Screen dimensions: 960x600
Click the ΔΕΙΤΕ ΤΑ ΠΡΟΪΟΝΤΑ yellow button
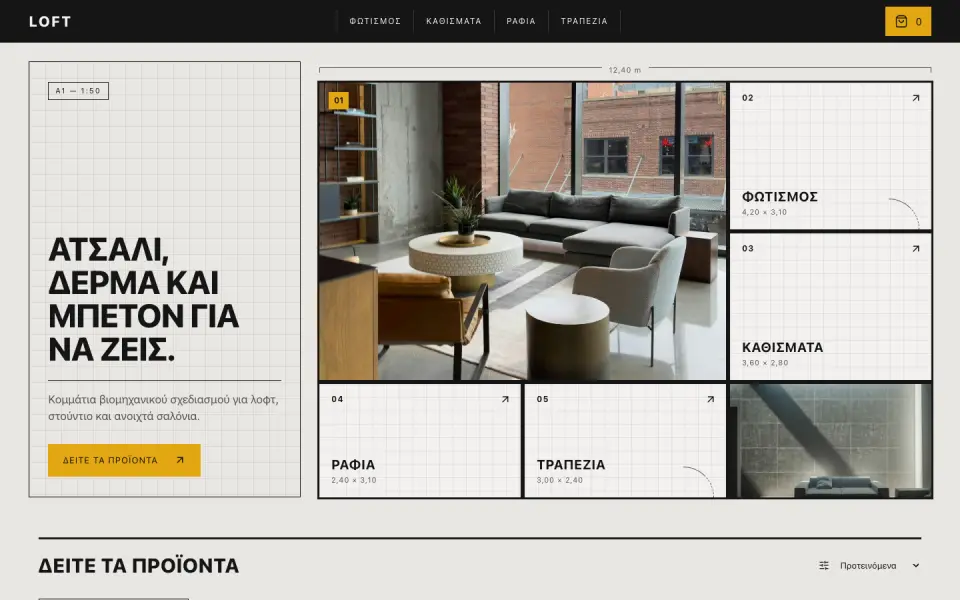click(x=124, y=460)
